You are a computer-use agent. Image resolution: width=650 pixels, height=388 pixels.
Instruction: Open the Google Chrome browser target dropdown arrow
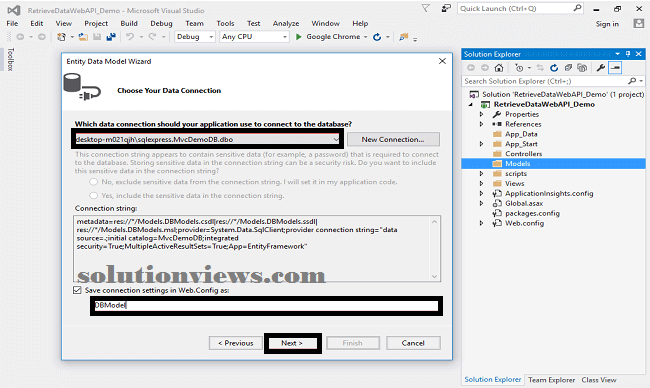point(366,37)
